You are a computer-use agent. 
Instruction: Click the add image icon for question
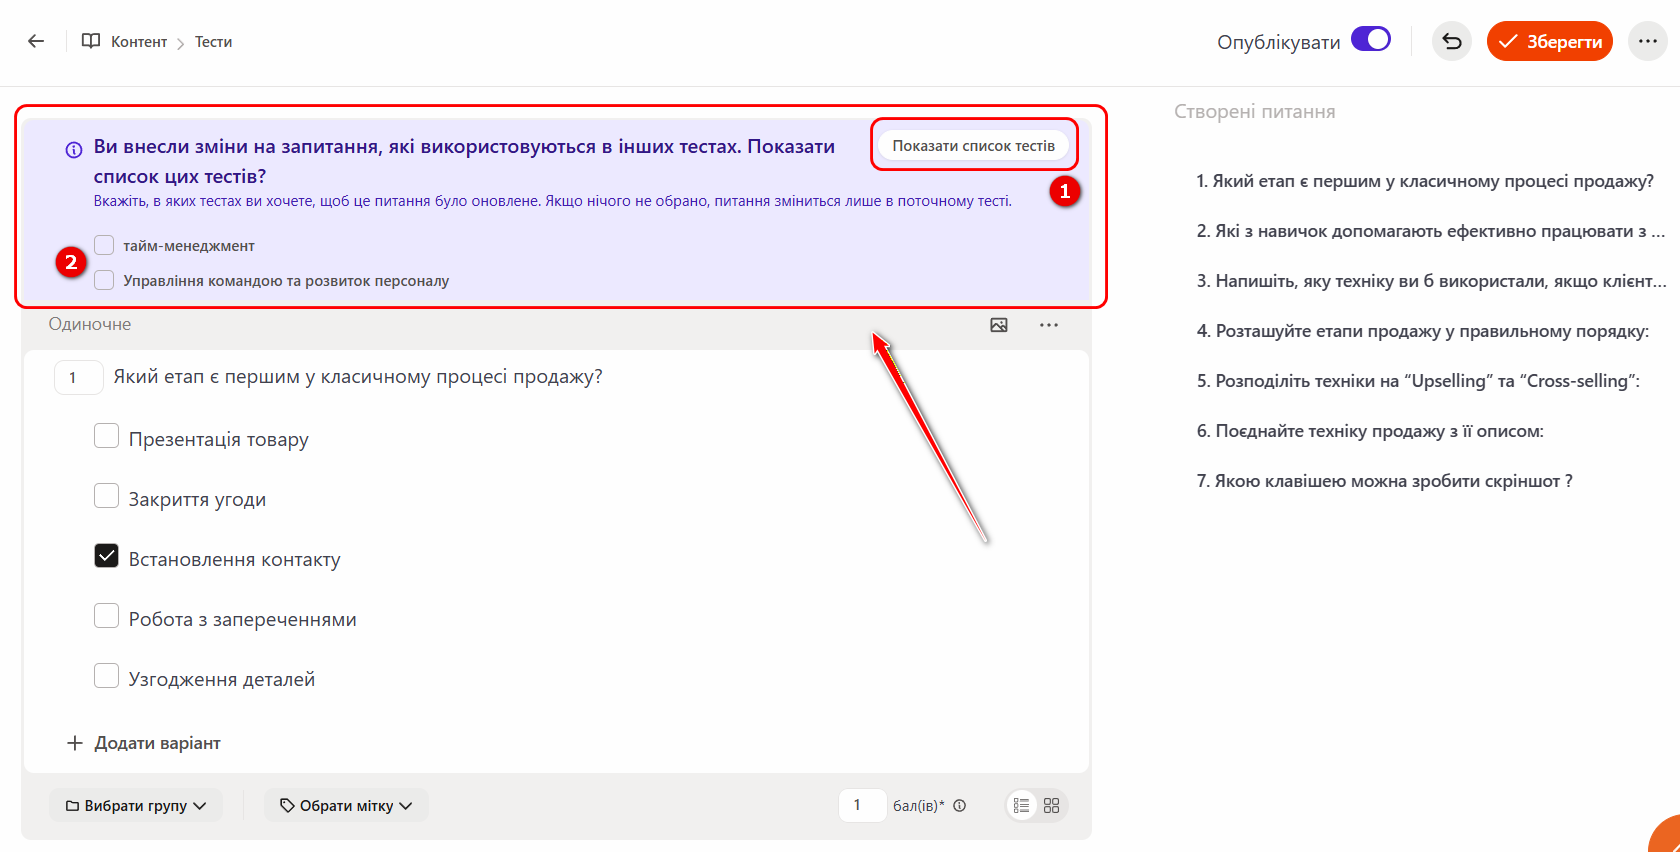point(998,325)
